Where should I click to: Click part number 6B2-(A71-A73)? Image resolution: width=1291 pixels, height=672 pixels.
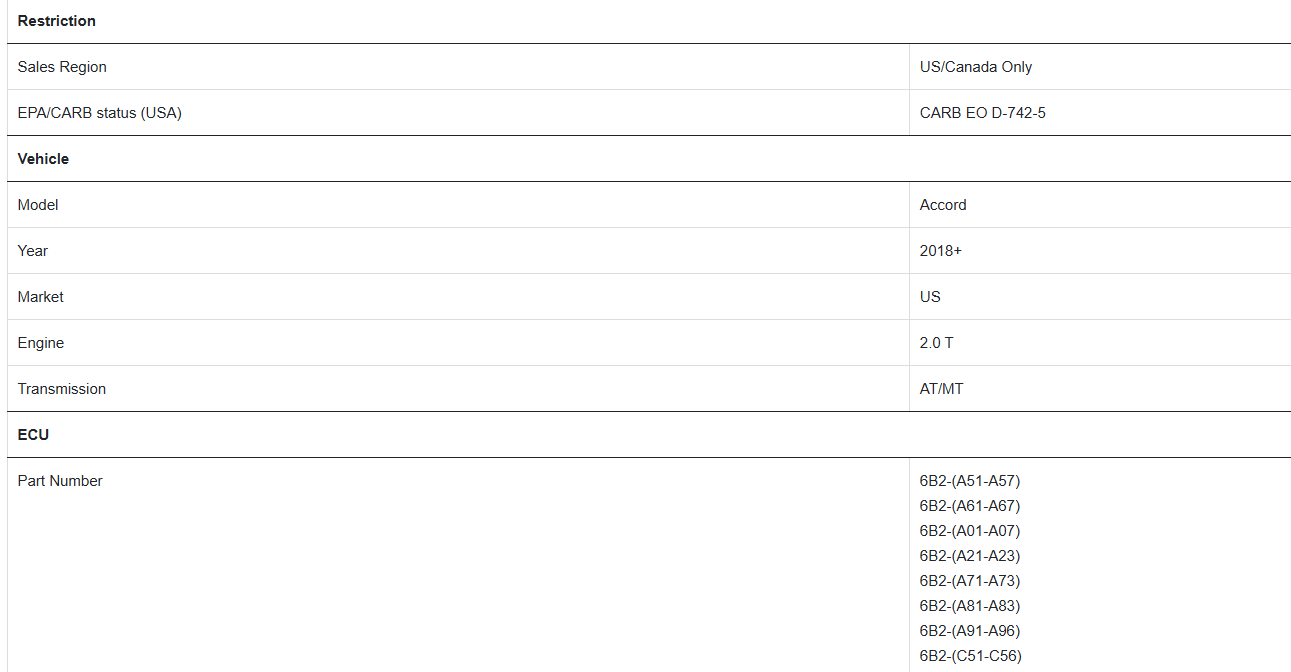point(970,581)
